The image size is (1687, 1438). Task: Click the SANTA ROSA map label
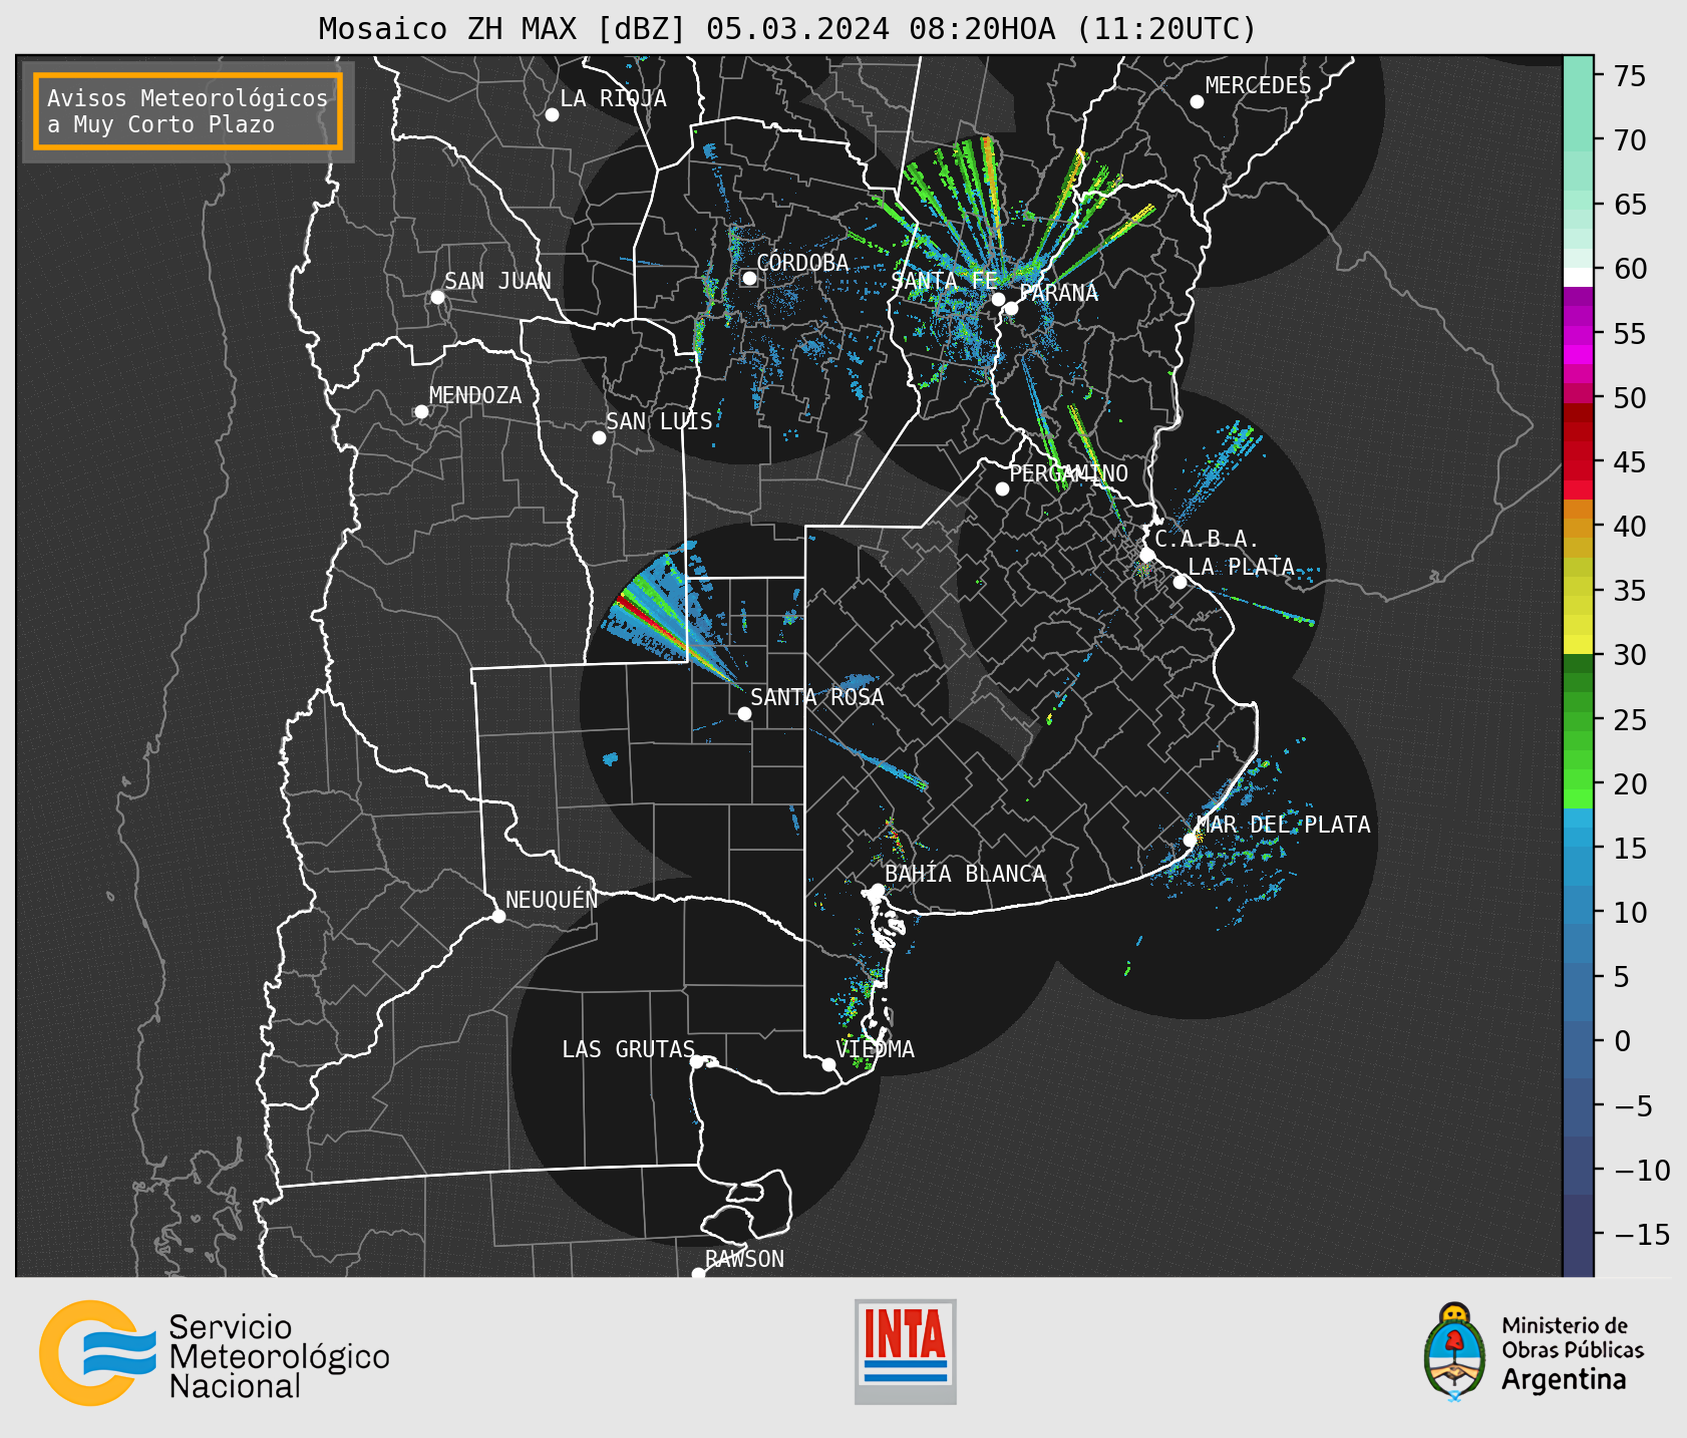click(817, 698)
